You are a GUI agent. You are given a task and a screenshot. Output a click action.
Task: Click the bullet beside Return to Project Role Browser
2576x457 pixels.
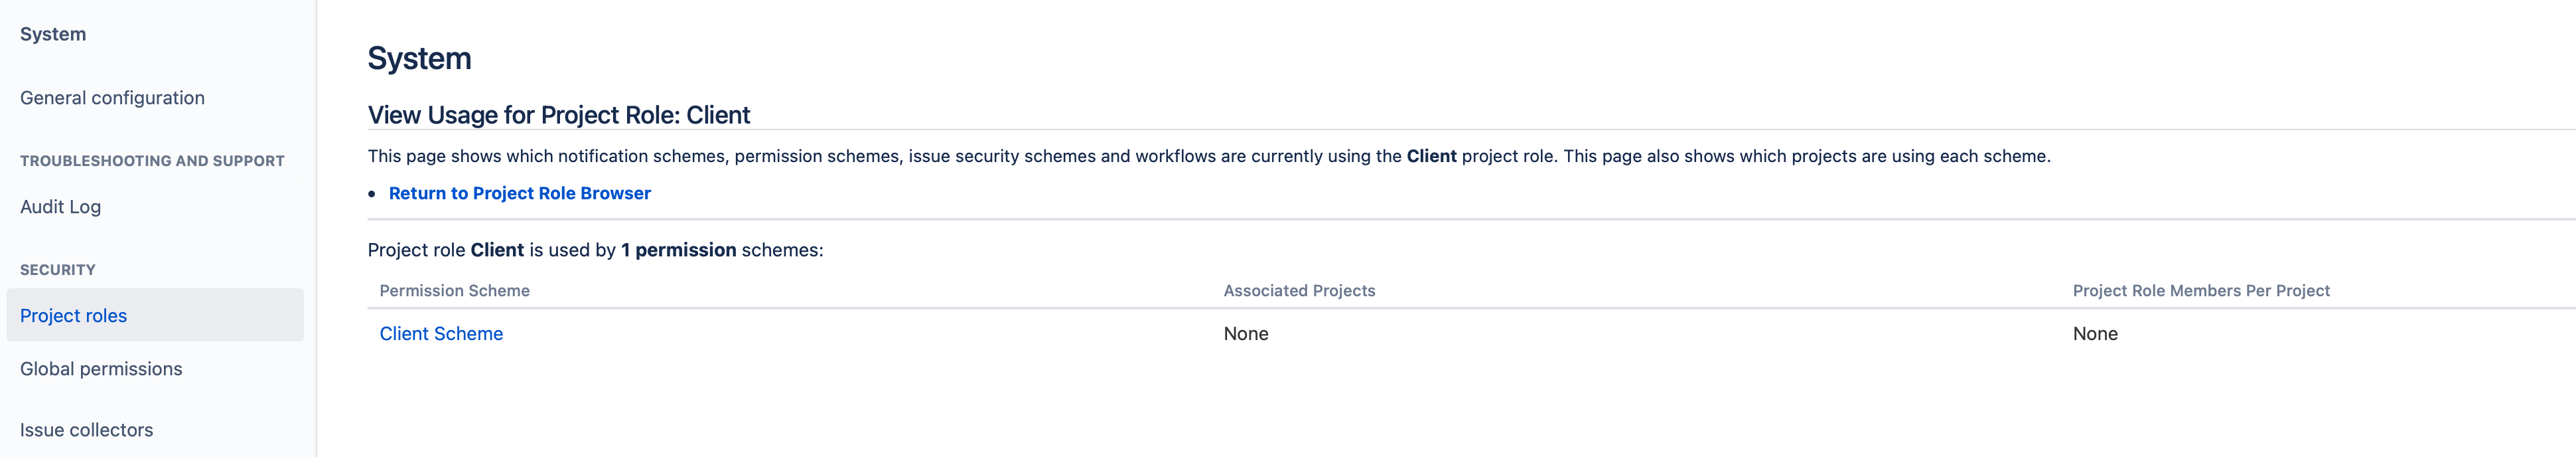click(372, 194)
